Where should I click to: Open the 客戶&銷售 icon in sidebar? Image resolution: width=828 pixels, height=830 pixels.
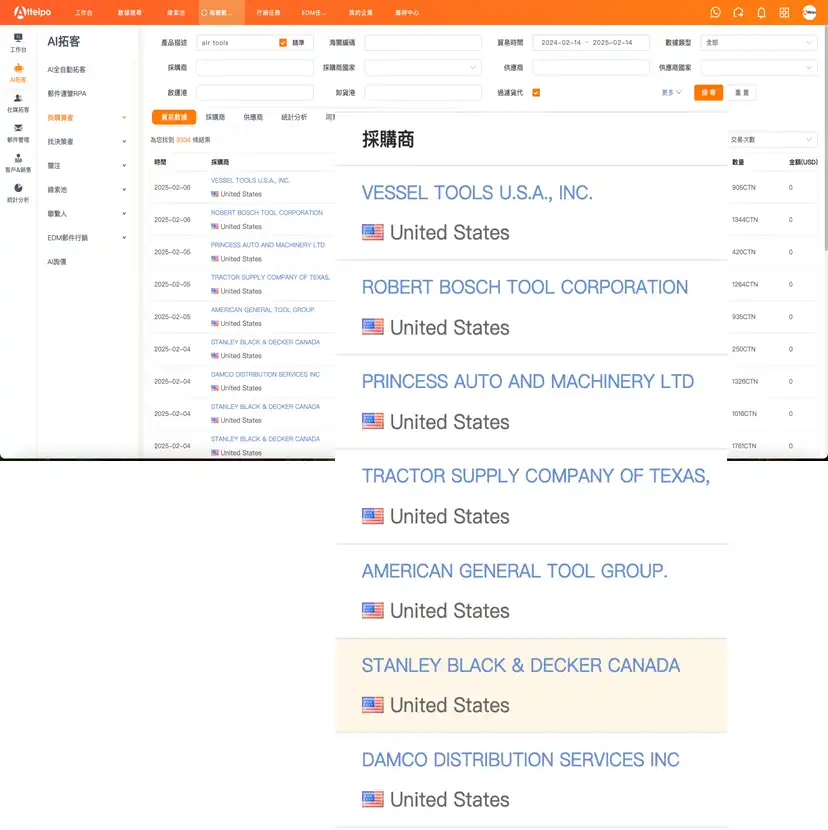(x=18, y=158)
